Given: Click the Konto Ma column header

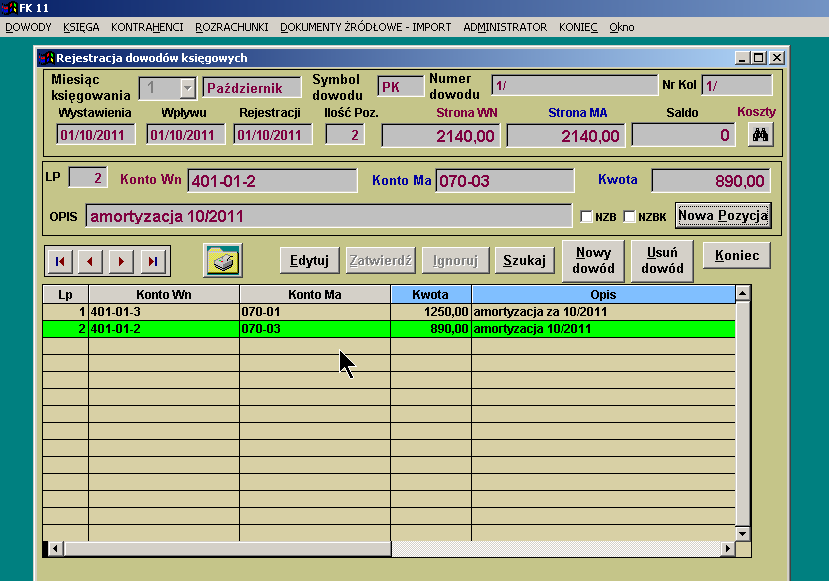Looking at the screenshot, I should tap(315, 294).
